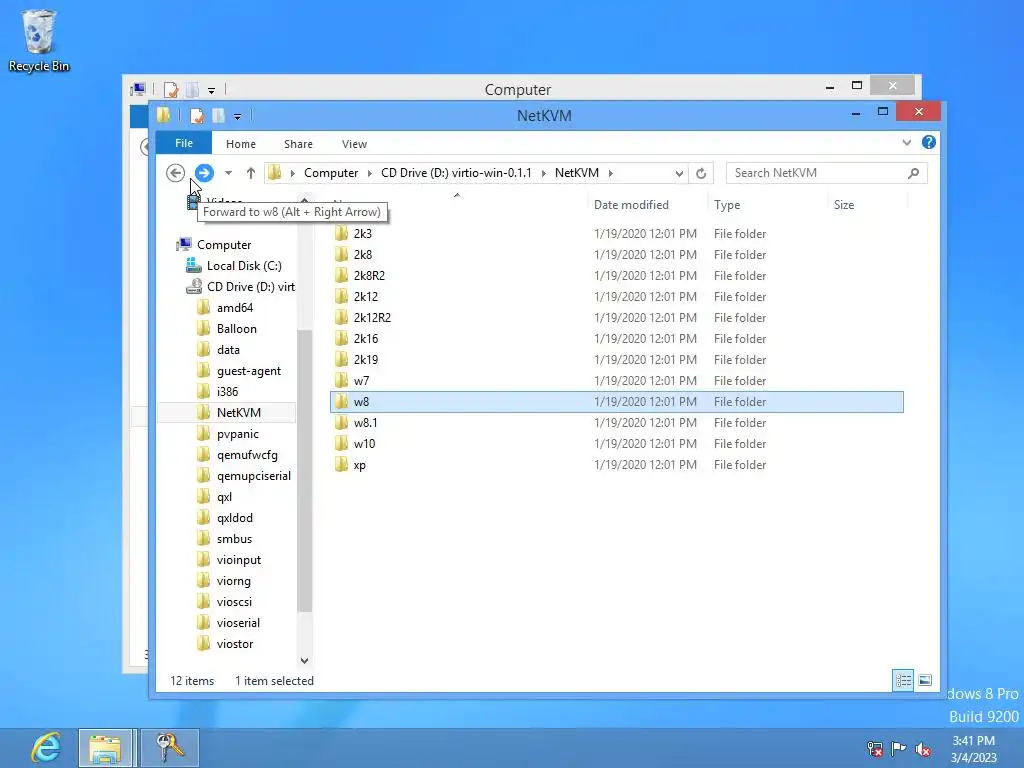Click CD Drive (D:) virtio-win-0.1.1 breadcrumb
Image resolution: width=1024 pixels, height=768 pixels.
[x=456, y=173]
